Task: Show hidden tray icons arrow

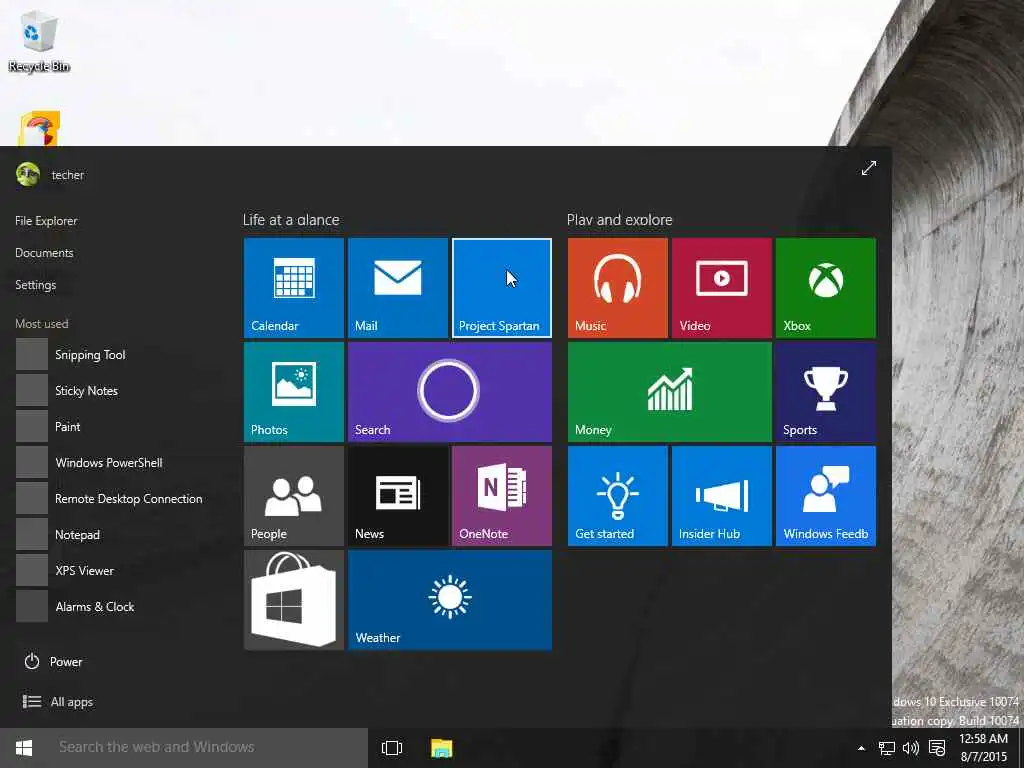Action: click(861, 748)
